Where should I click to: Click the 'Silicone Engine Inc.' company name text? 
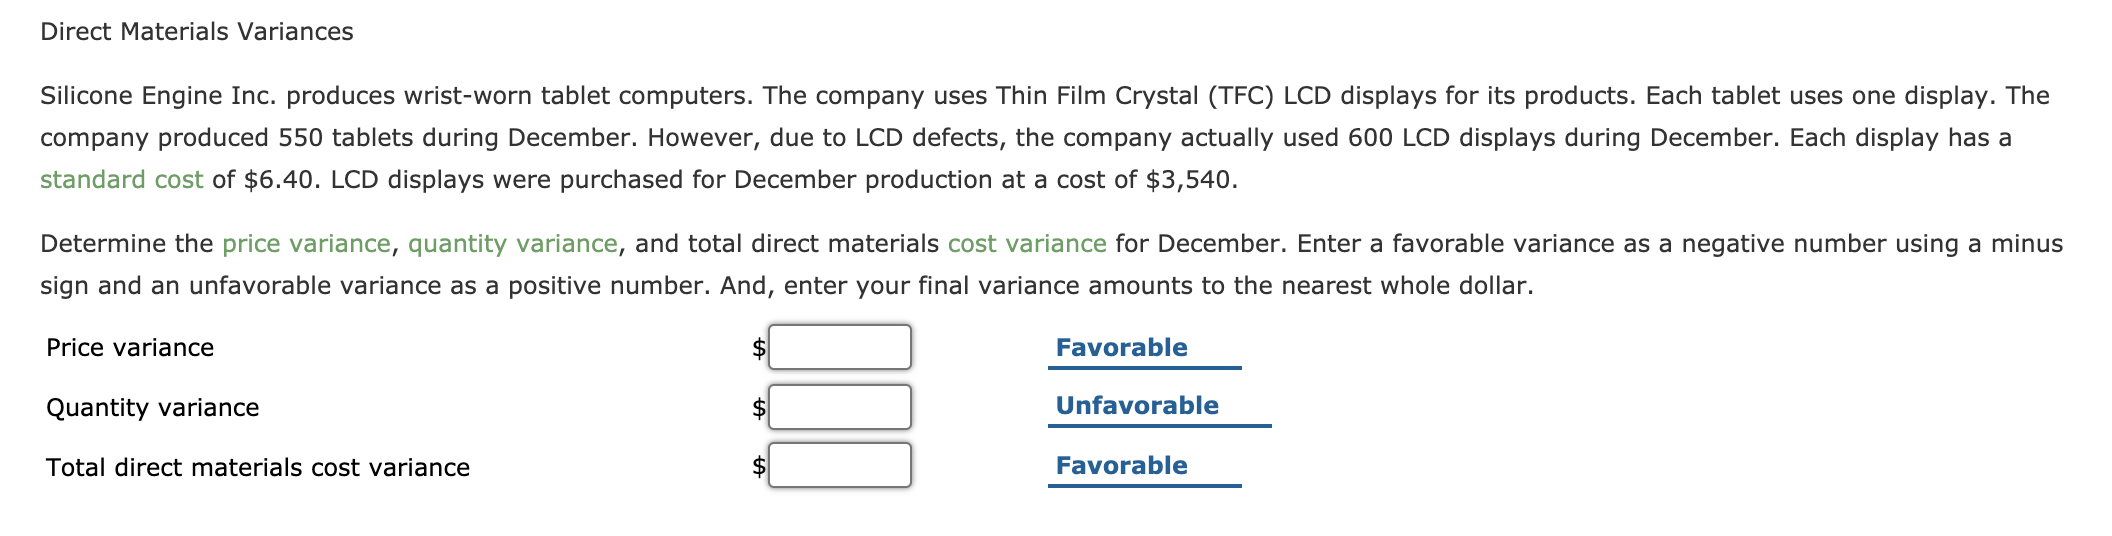click(x=158, y=96)
